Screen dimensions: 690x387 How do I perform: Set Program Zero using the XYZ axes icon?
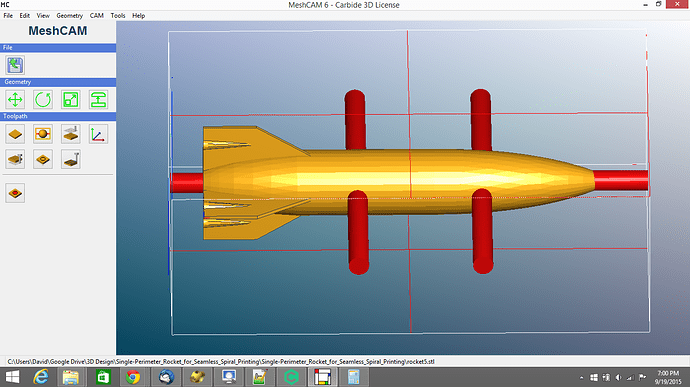click(98, 134)
